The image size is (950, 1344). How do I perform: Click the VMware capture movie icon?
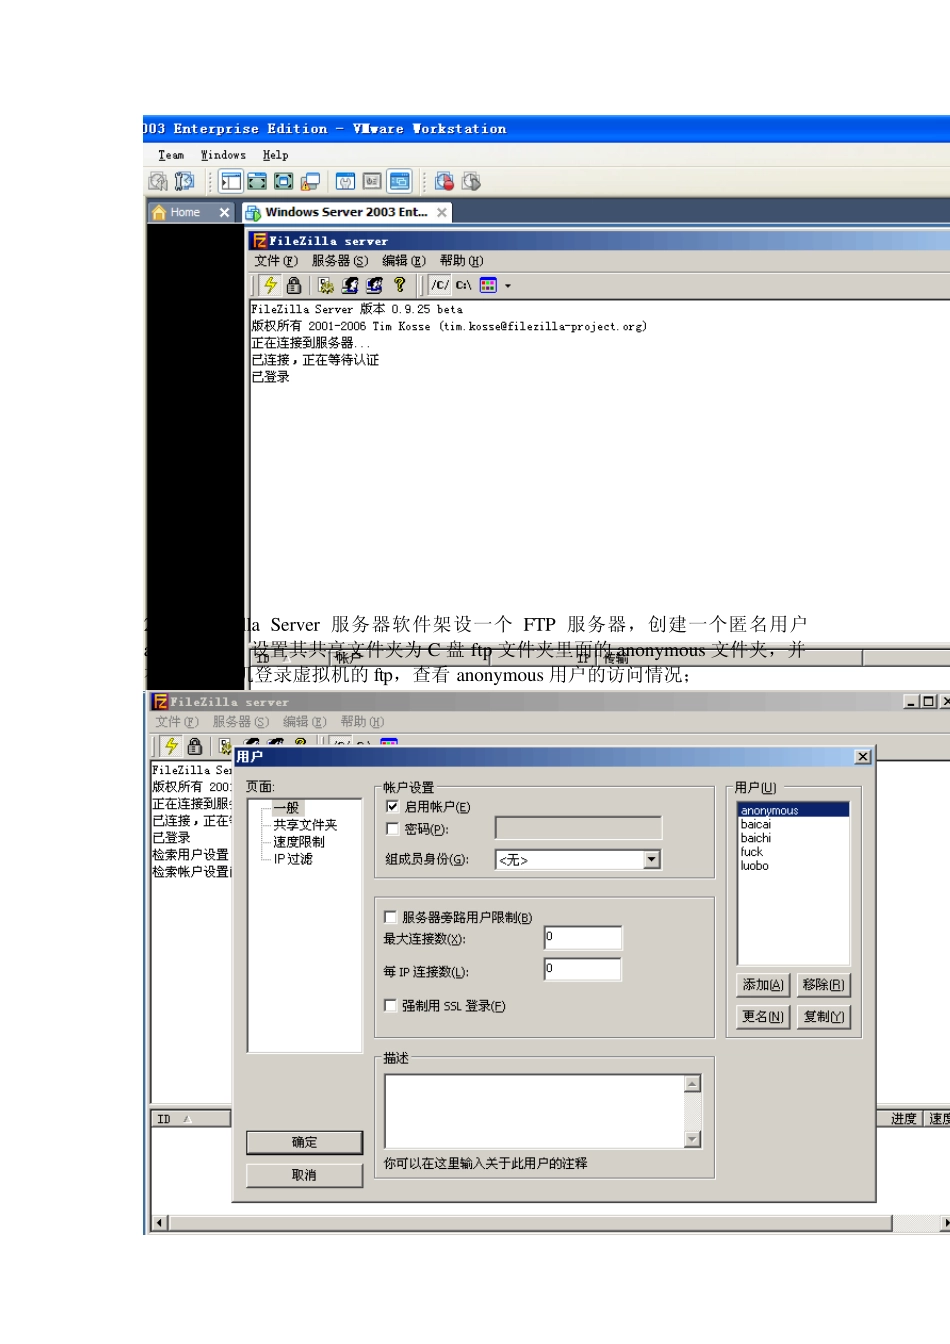tap(471, 181)
